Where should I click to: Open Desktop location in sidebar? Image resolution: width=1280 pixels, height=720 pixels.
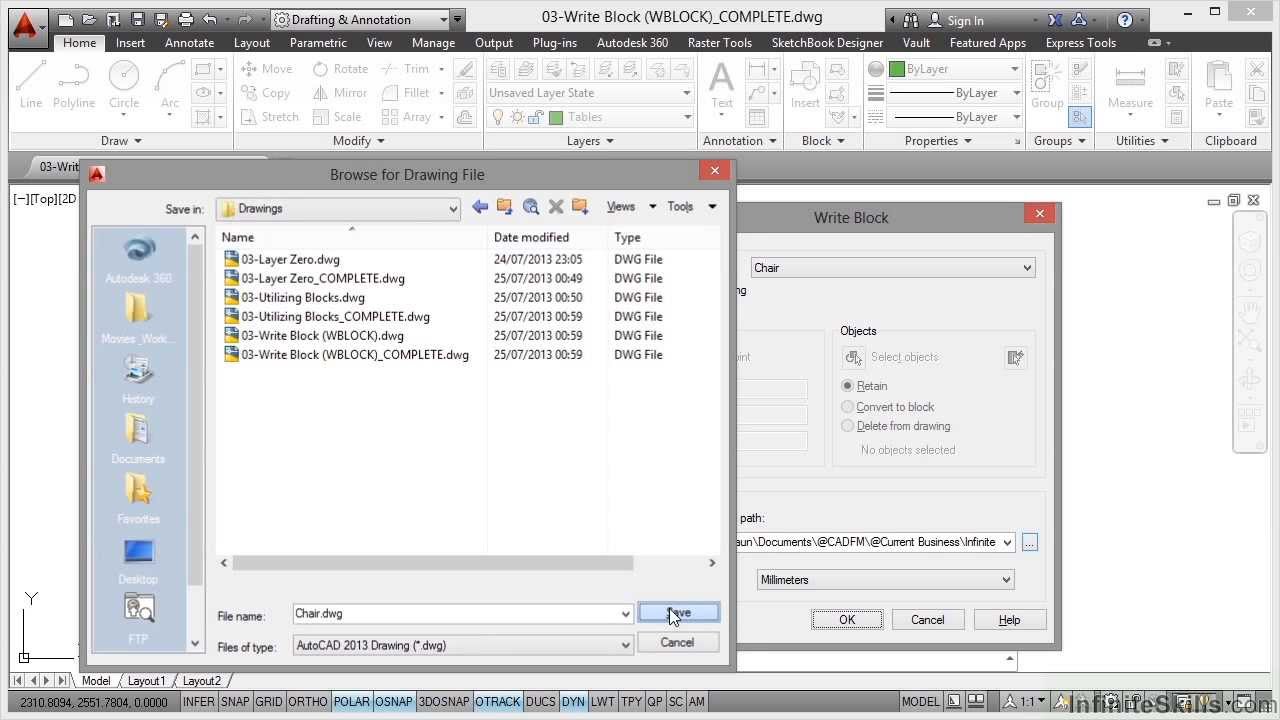(138, 560)
